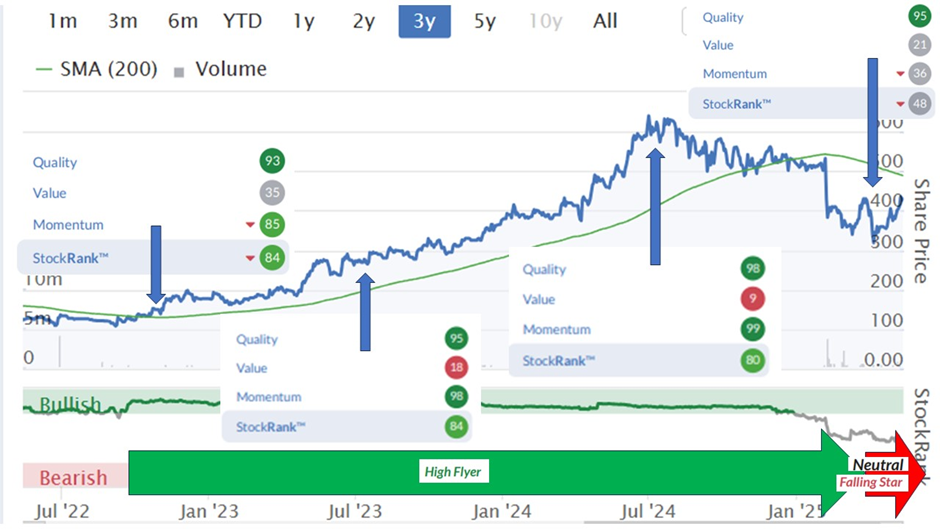Click the Momentum score 85 badge
This screenshot has width=940, height=529.
272,224
